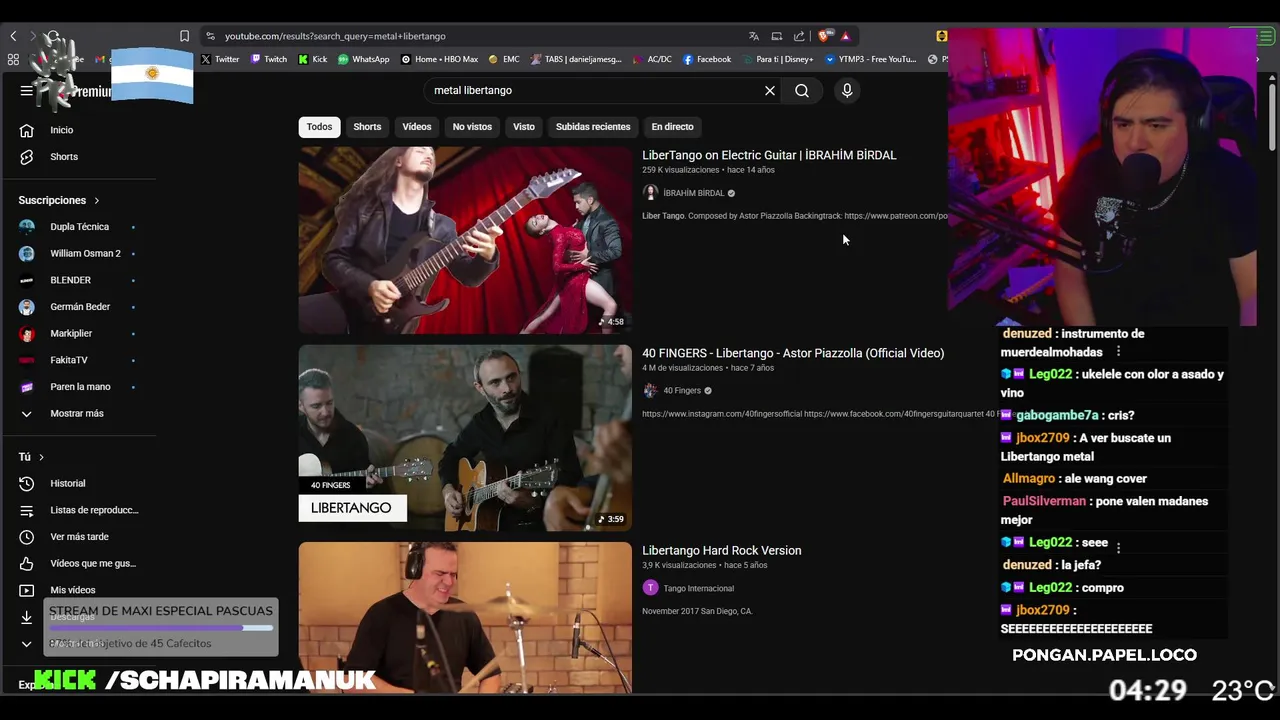Click the Brave Shields lion icon
The image size is (1280, 720).
click(824, 36)
